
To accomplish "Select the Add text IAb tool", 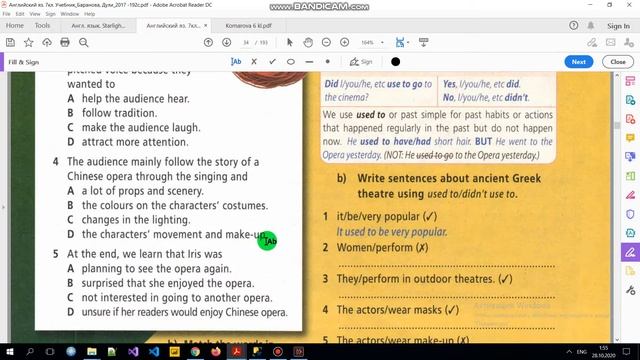I will click(x=236, y=62).
